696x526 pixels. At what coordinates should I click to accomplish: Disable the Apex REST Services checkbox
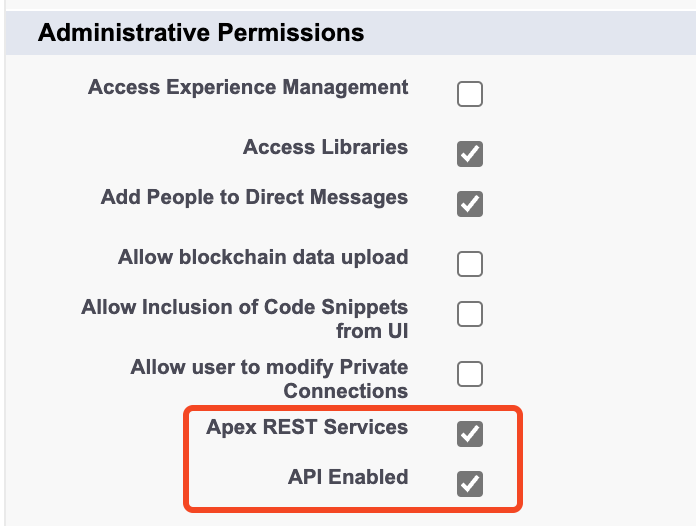click(470, 433)
